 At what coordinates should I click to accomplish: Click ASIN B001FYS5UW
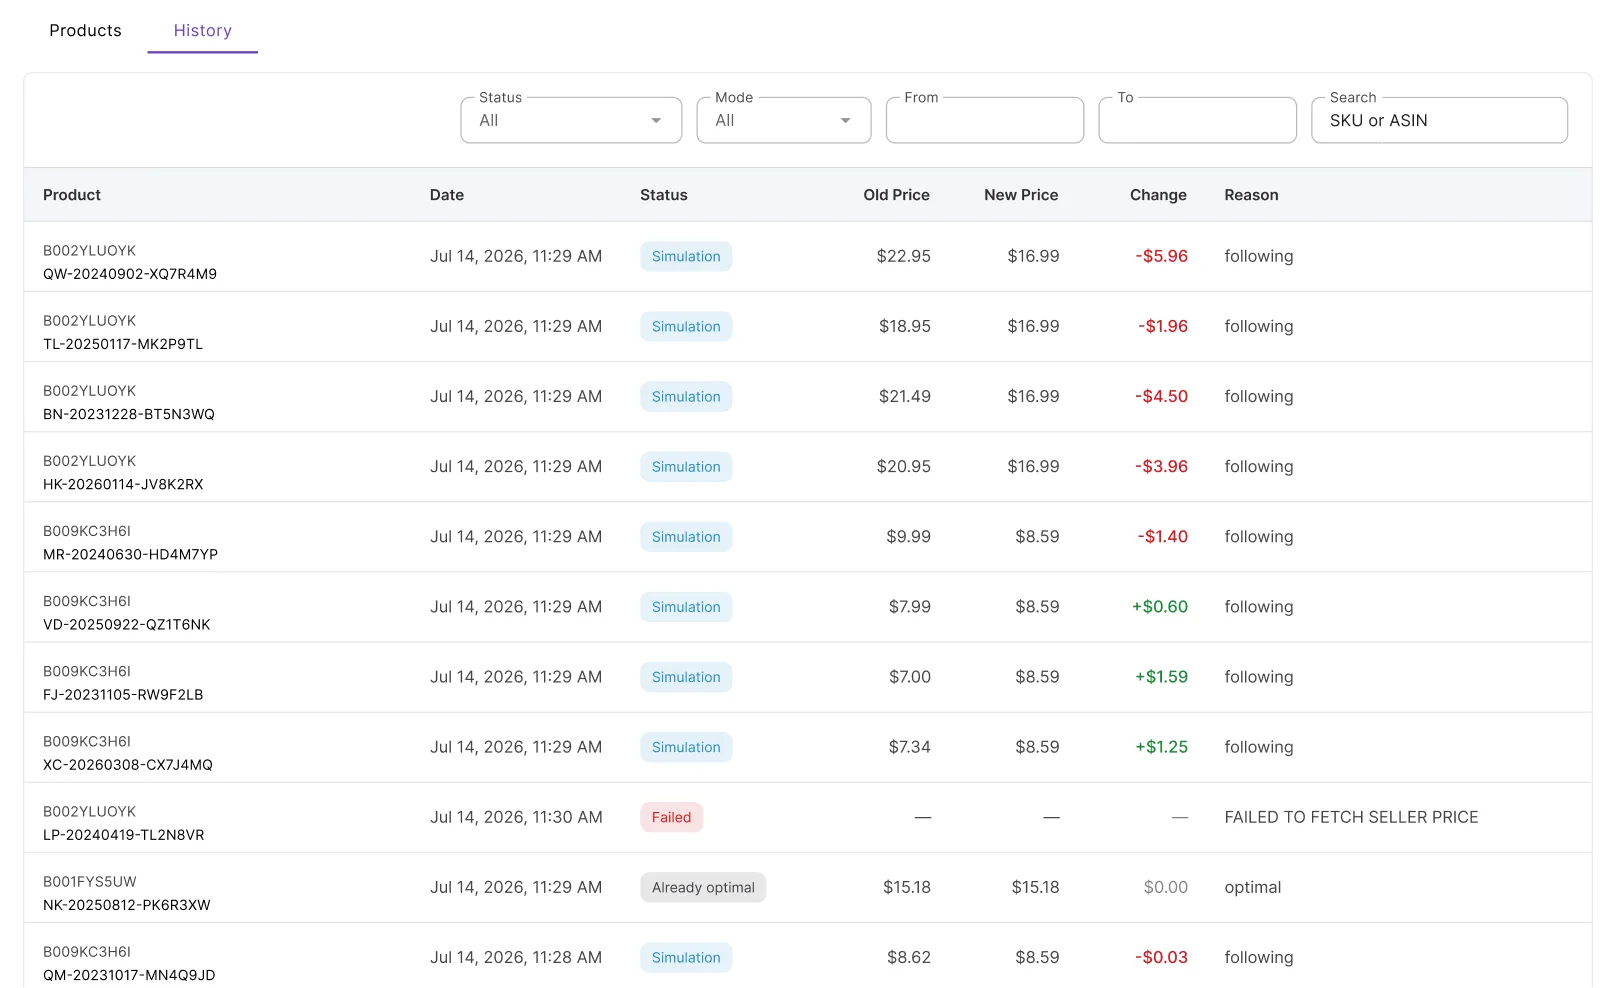tap(90, 882)
